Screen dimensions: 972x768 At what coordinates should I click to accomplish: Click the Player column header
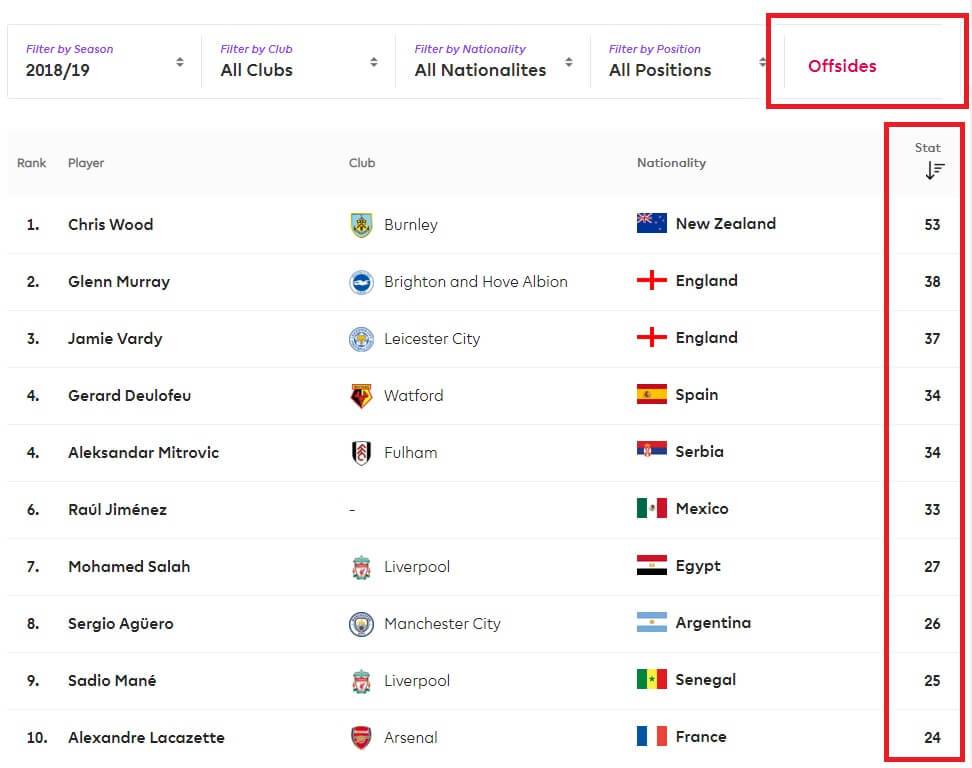[86, 163]
